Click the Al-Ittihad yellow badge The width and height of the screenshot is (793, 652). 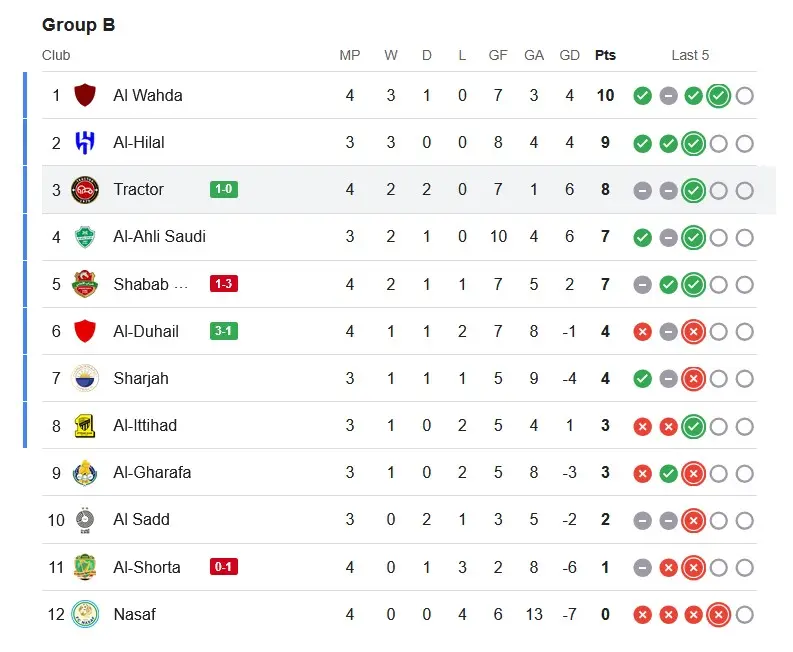pyautogui.click(x=85, y=426)
